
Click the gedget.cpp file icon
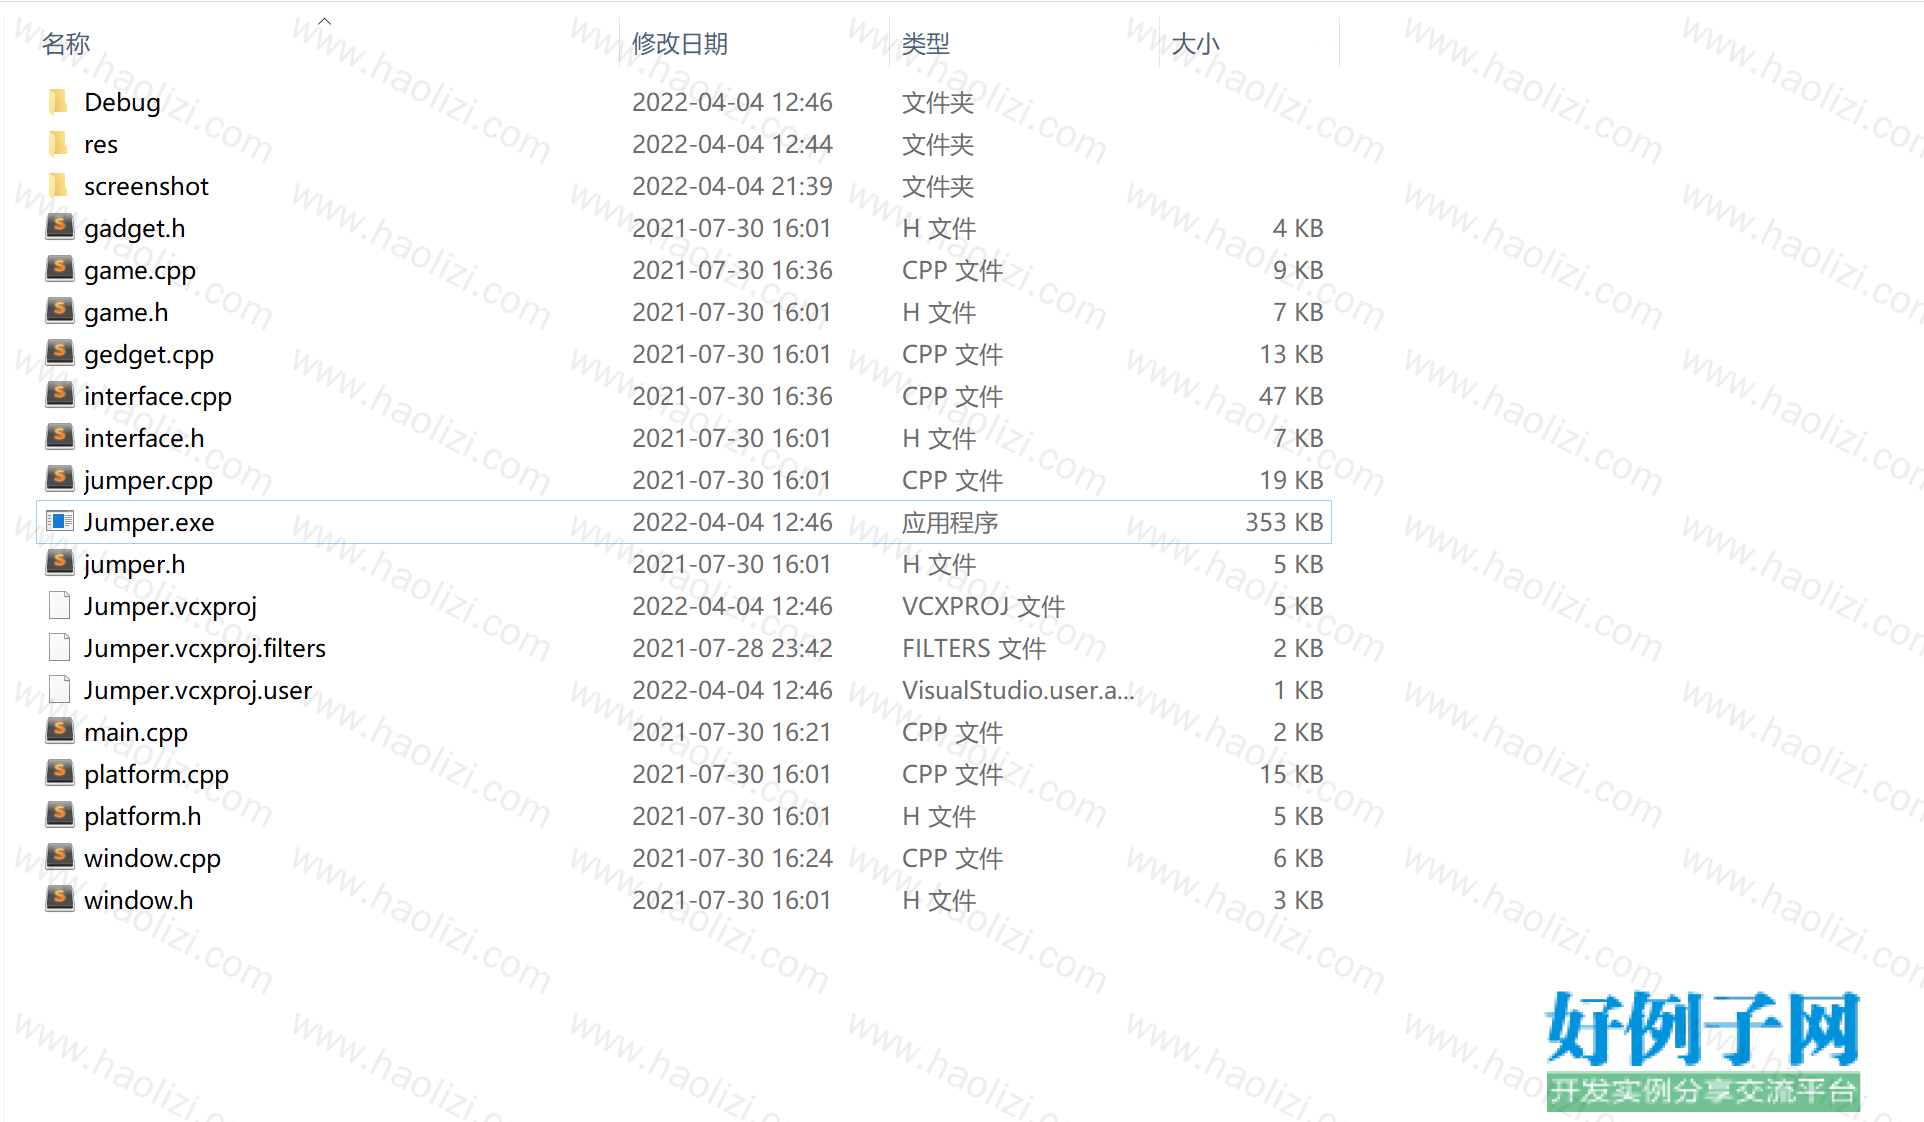click(60, 353)
